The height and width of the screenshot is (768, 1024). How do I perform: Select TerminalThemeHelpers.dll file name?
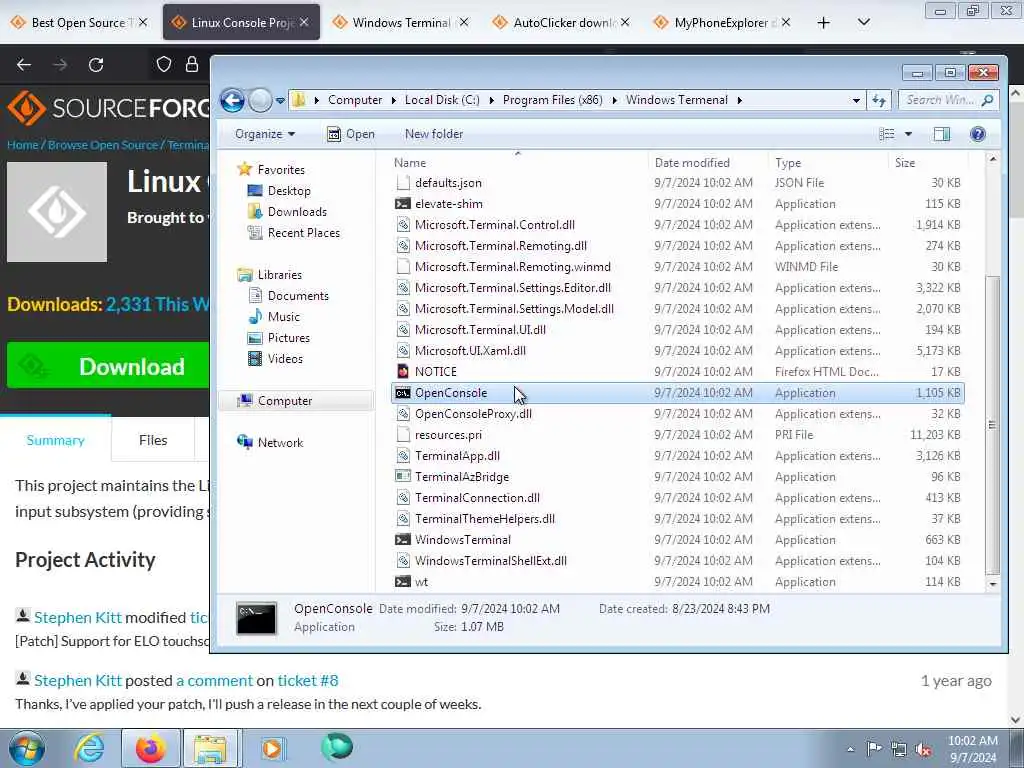(x=485, y=519)
